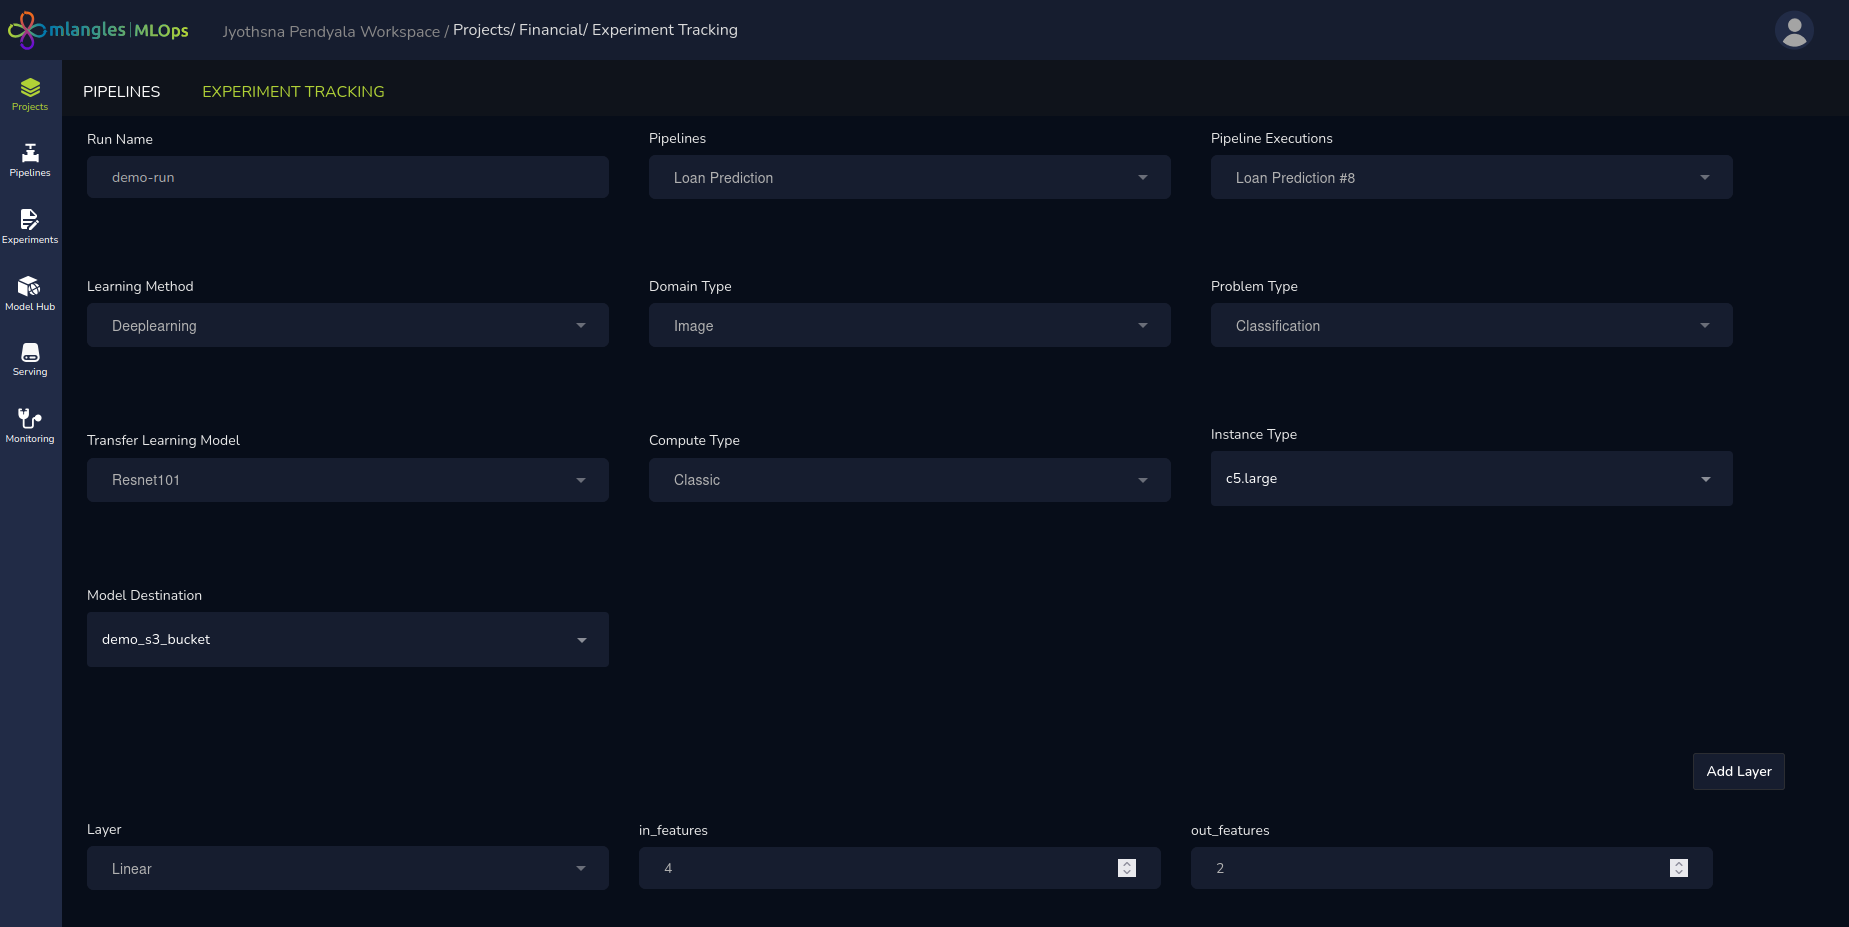Image resolution: width=1849 pixels, height=927 pixels.
Task: Open Model Hub in the sidebar
Action: (30, 293)
